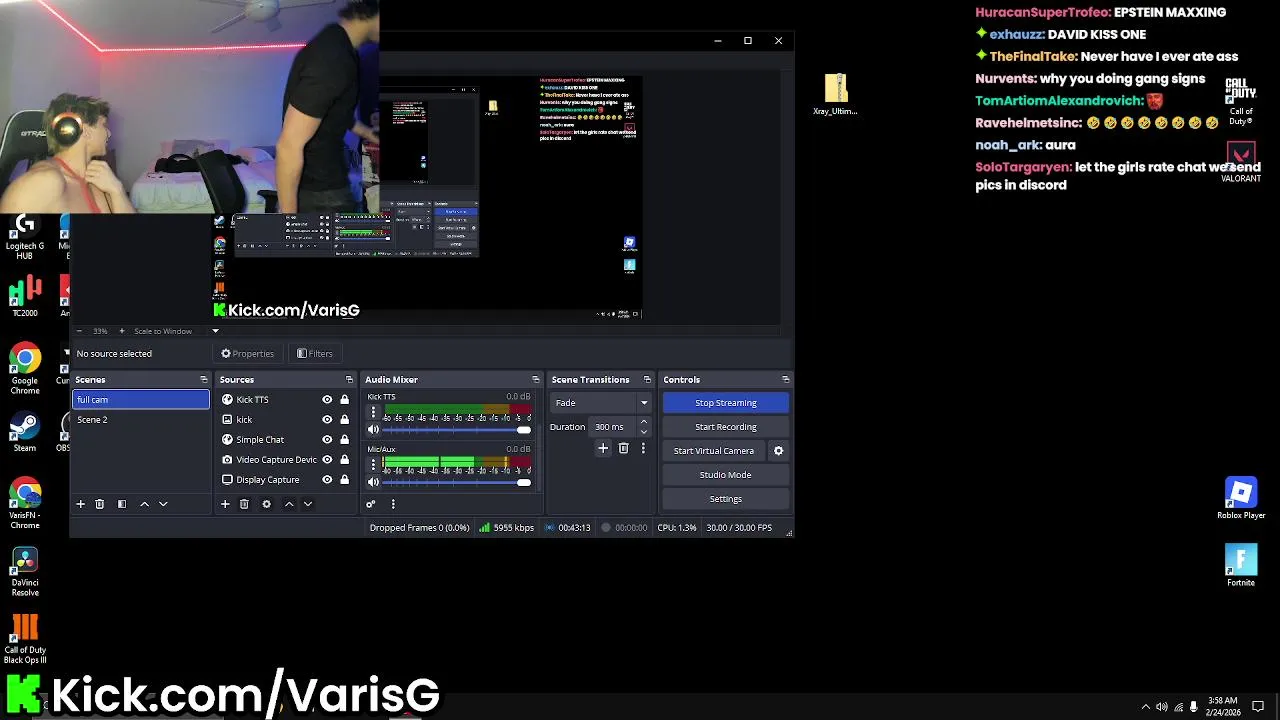
Task: Open DaVinci Resolve desktop shortcut
Action: (x=25, y=572)
